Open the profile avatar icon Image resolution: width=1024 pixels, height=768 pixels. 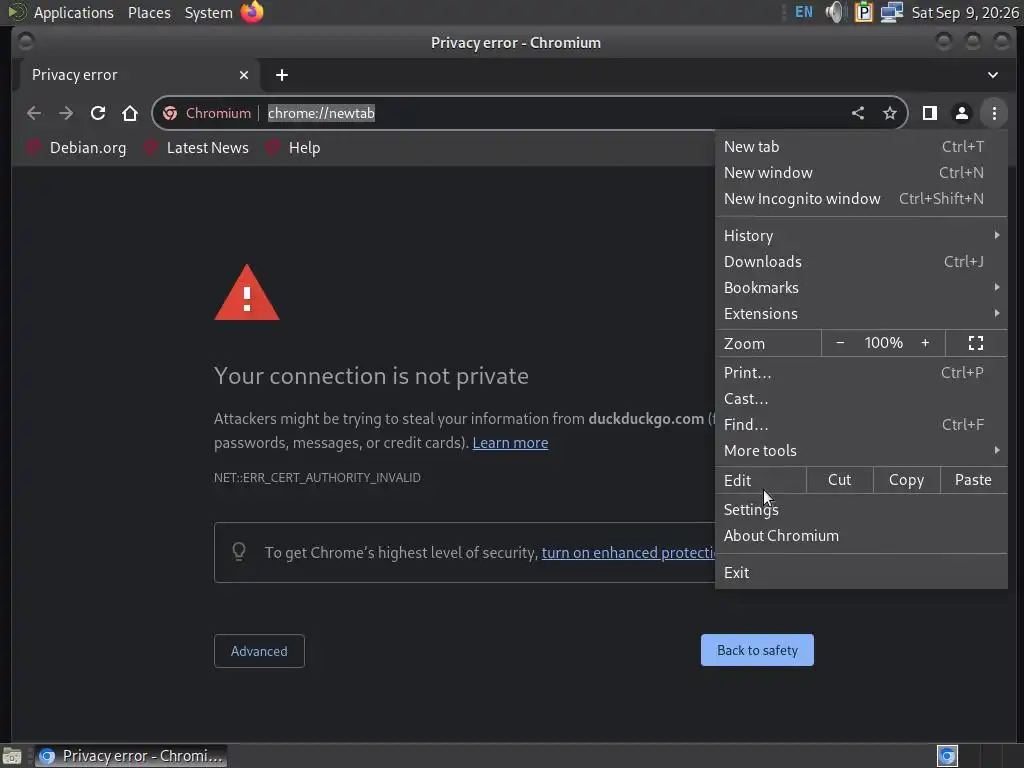(962, 113)
